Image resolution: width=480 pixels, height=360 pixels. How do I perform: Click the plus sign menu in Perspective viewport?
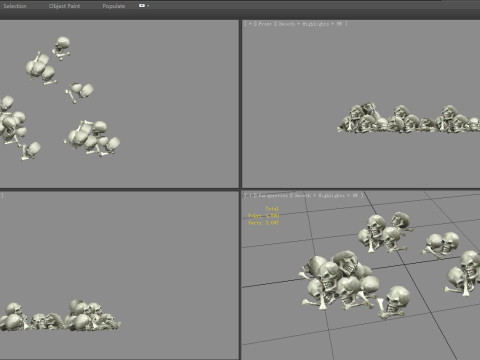[251, 195]
